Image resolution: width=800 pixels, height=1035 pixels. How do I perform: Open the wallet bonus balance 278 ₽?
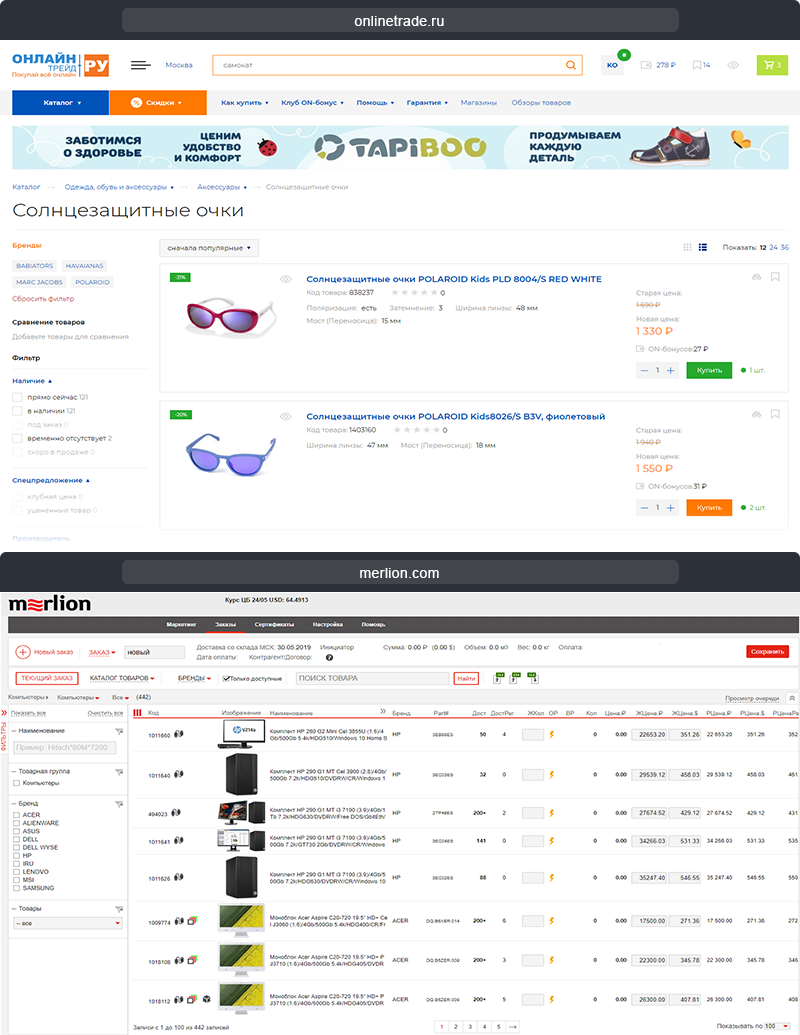pos(658,65)
